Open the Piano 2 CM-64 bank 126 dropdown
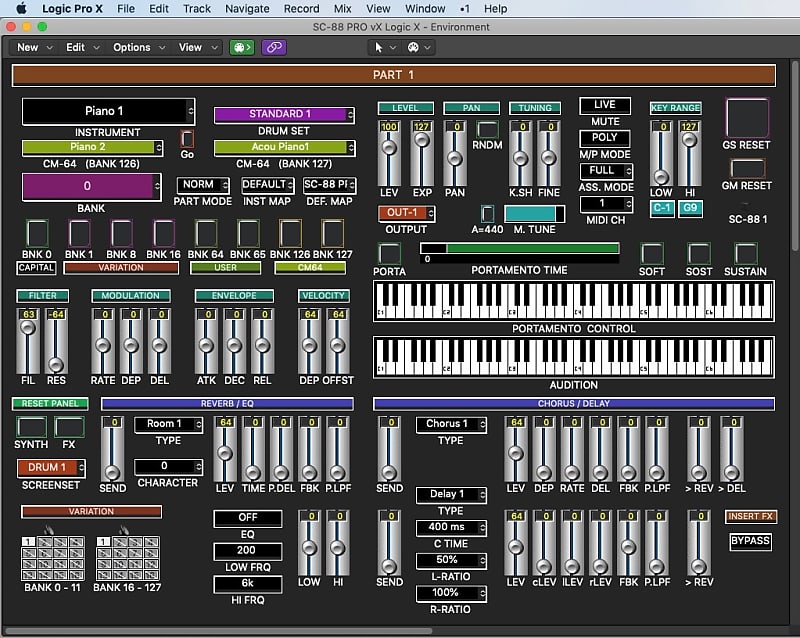Viewport: 800px width, 638px height. pos(92,148)
